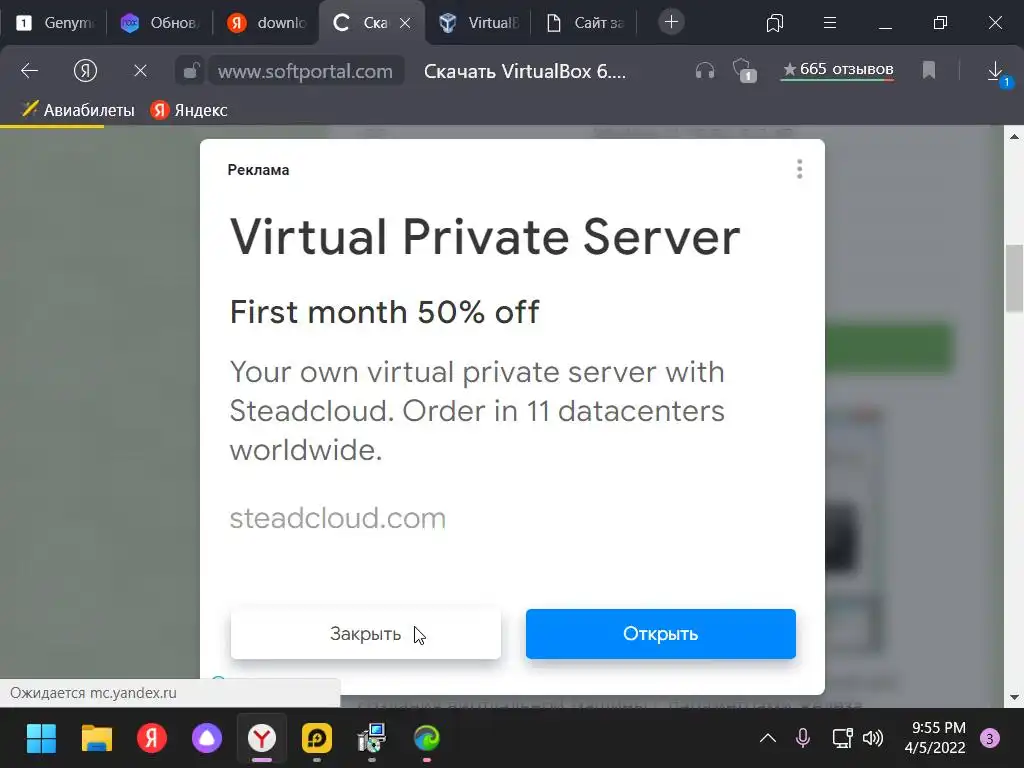The height and width of the screenshot is (768, 1024).
Task: Focus the www.softportal.com address field
Action: pyautogui.click(x=306, y=71)
